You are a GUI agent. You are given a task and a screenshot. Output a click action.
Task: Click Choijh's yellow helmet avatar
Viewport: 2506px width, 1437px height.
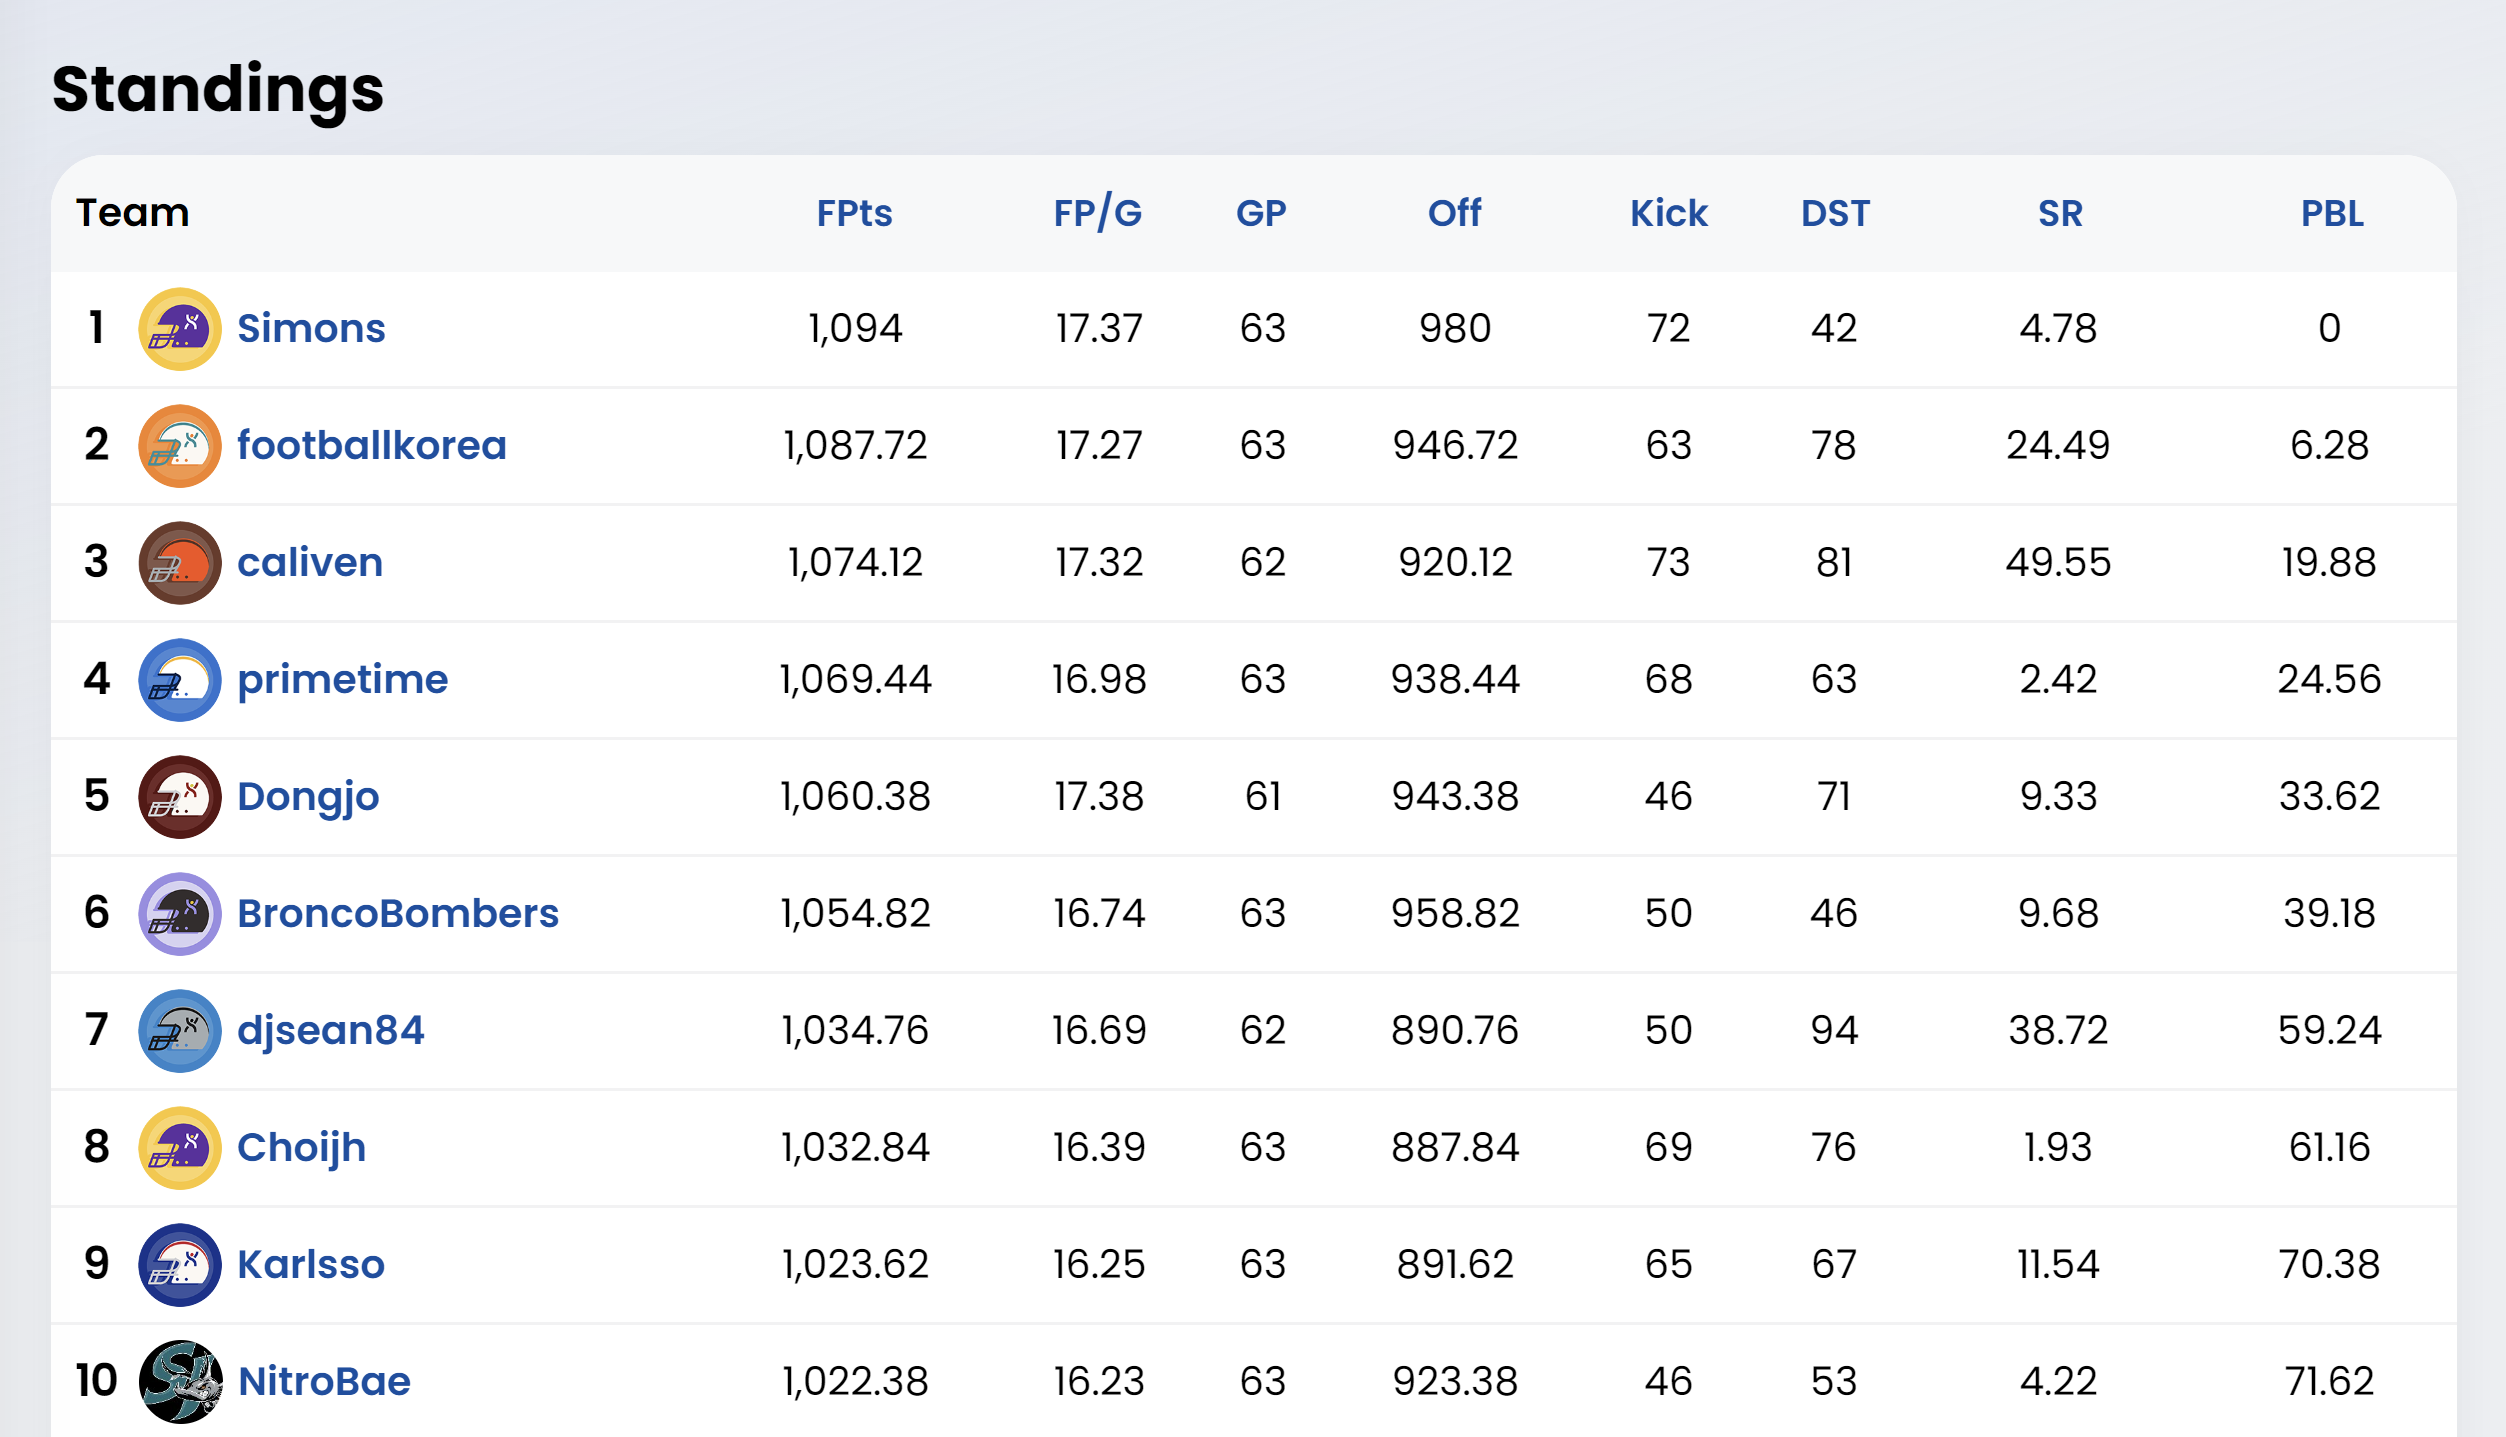coord(180,1148)
